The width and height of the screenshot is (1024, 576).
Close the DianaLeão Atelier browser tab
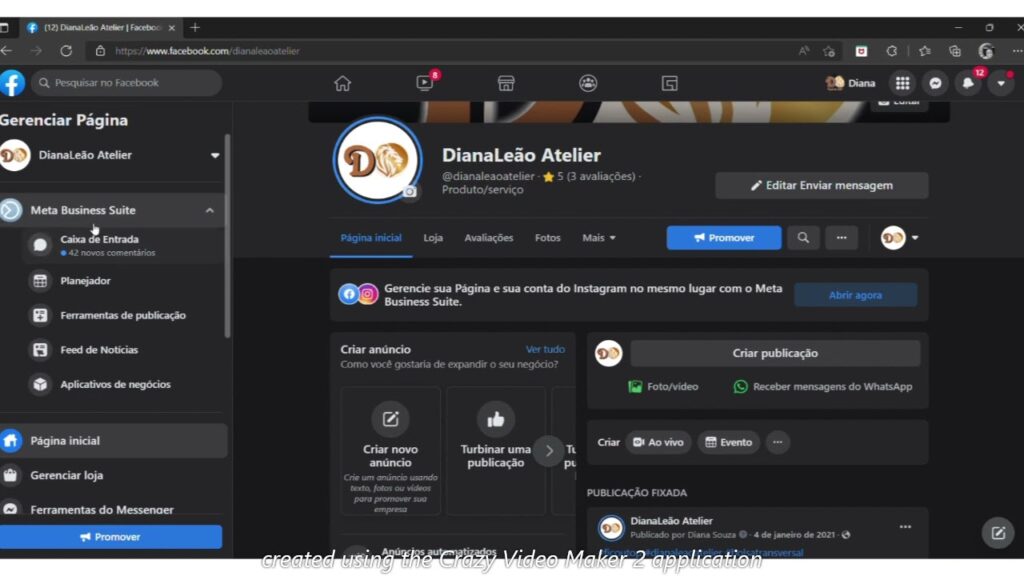pos(172,27)
